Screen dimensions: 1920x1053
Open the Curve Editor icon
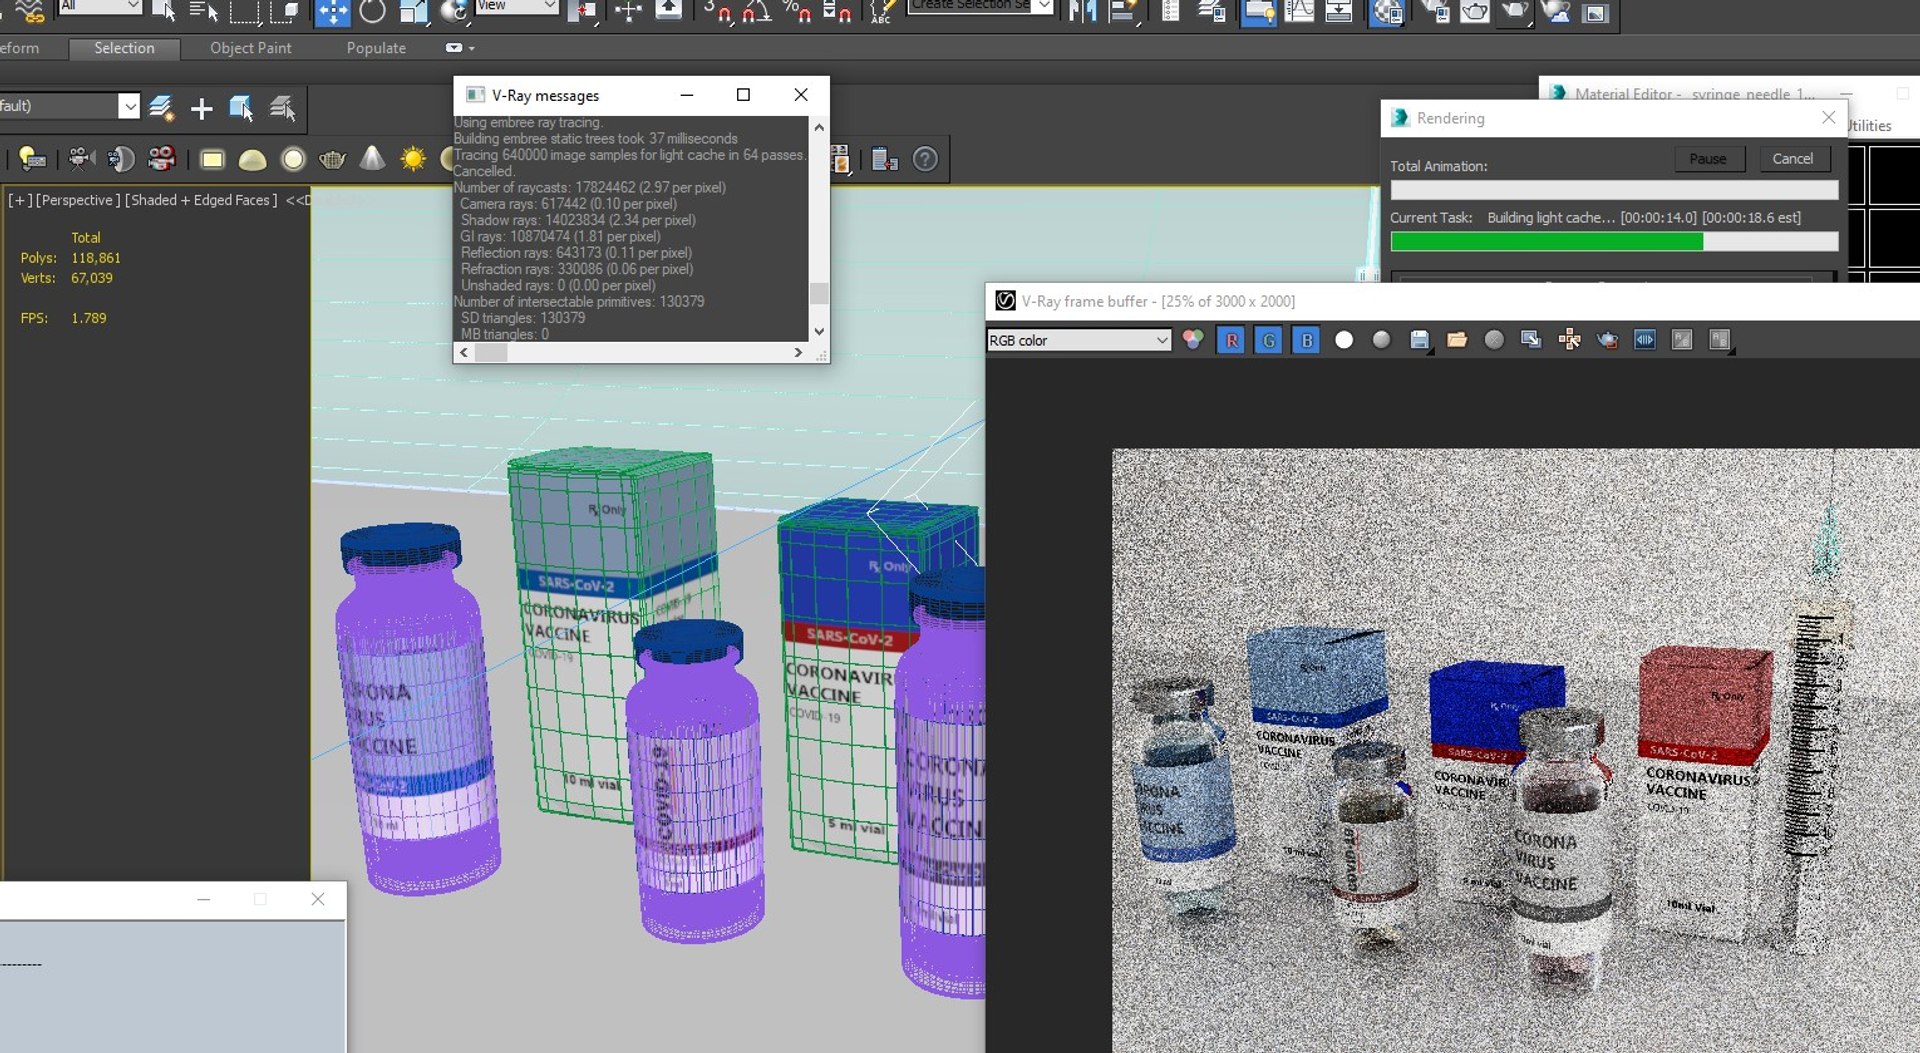[1299, 12]
